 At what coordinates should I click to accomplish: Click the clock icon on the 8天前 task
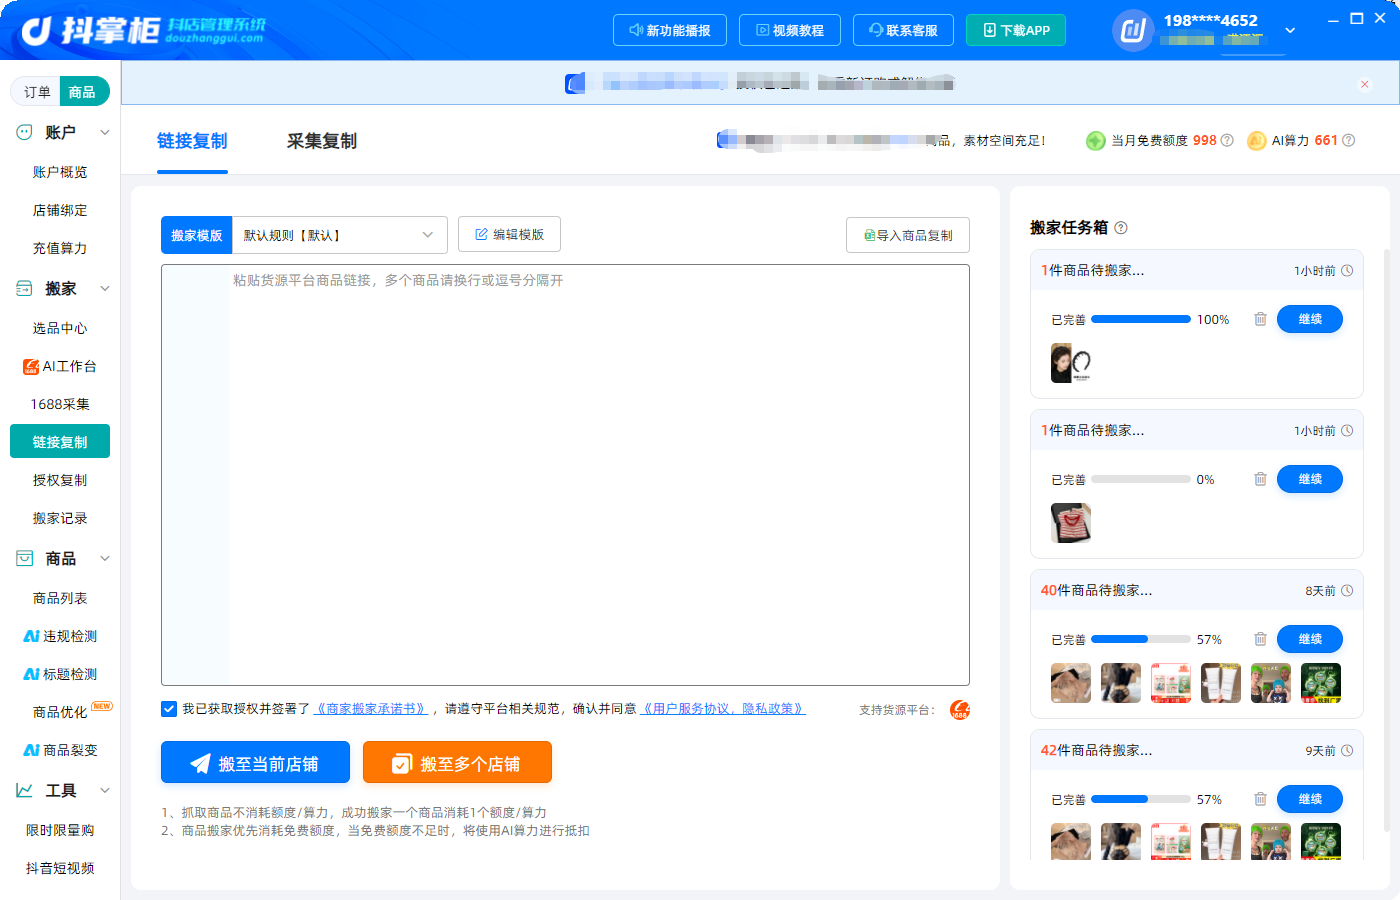click(x=1347, y=591)
